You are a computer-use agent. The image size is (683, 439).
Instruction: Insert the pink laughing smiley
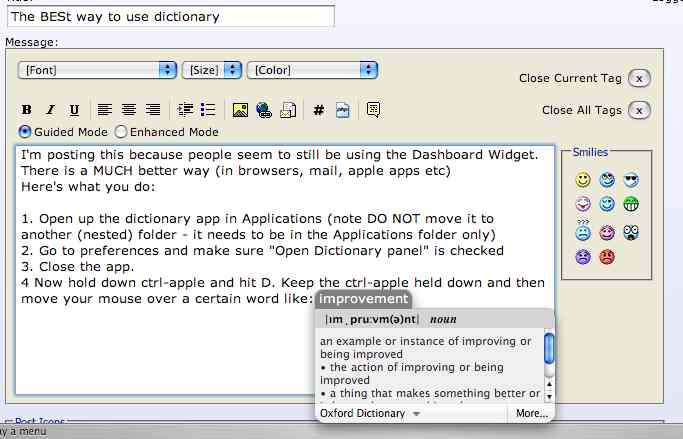coord(583,203)
